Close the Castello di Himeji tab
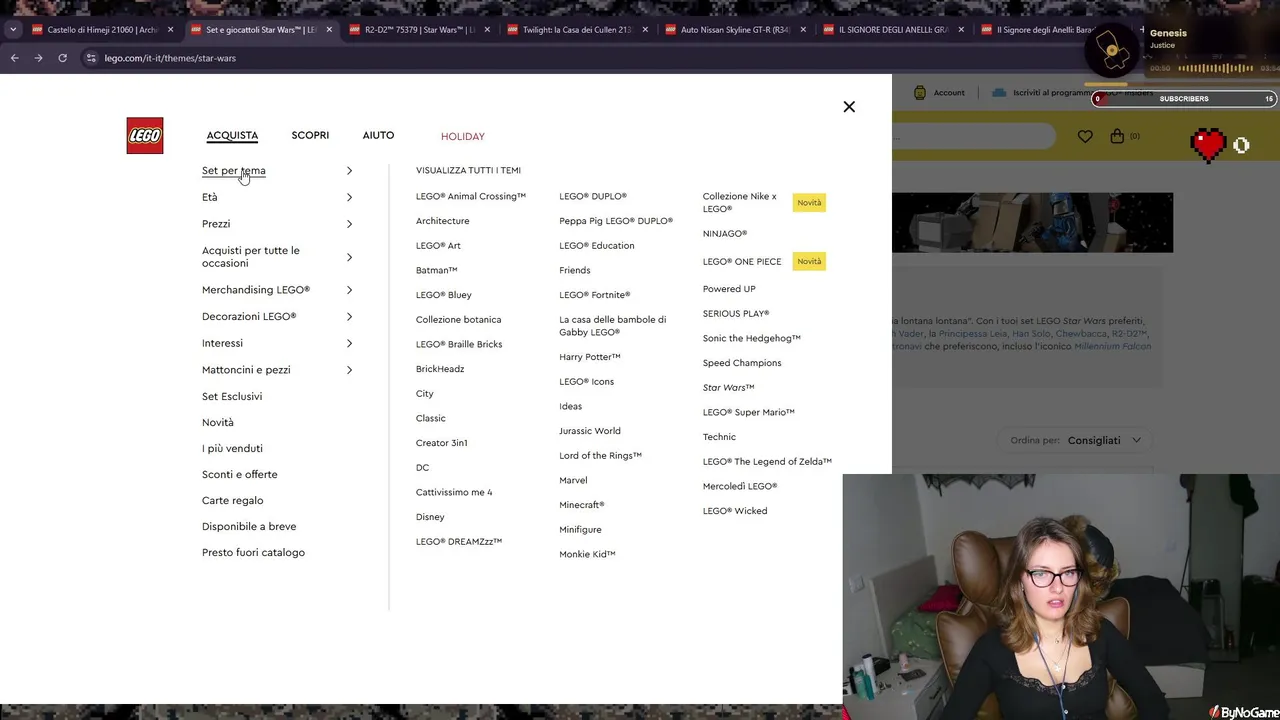The image size is (1280, 720). 170,30
